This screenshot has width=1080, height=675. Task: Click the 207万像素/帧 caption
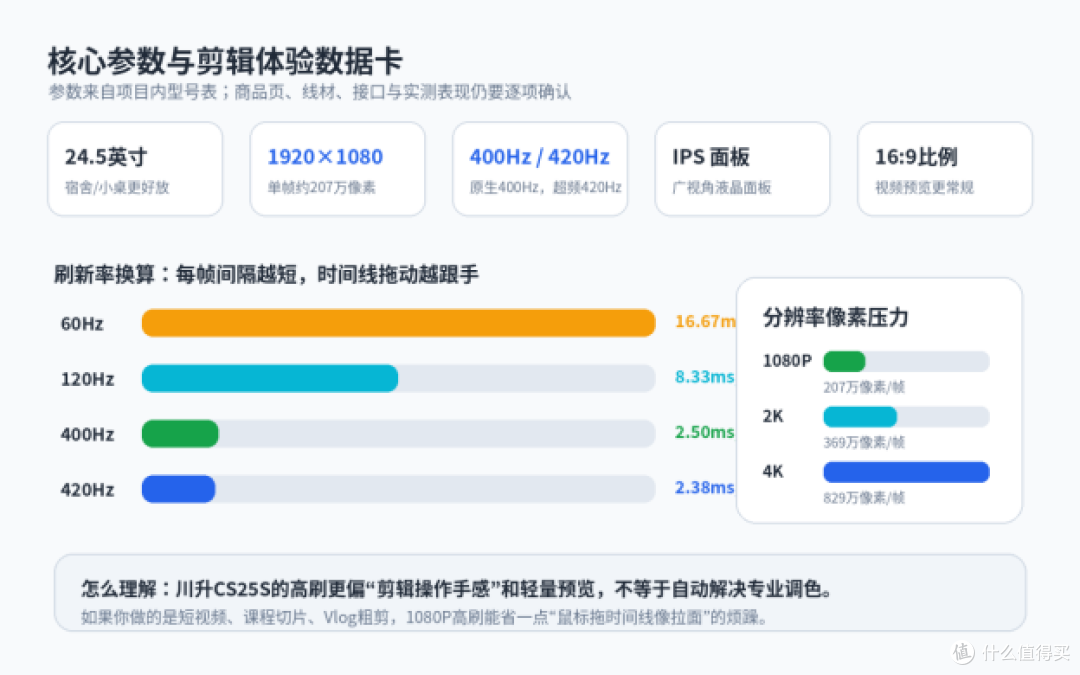[x=864, y=387]
